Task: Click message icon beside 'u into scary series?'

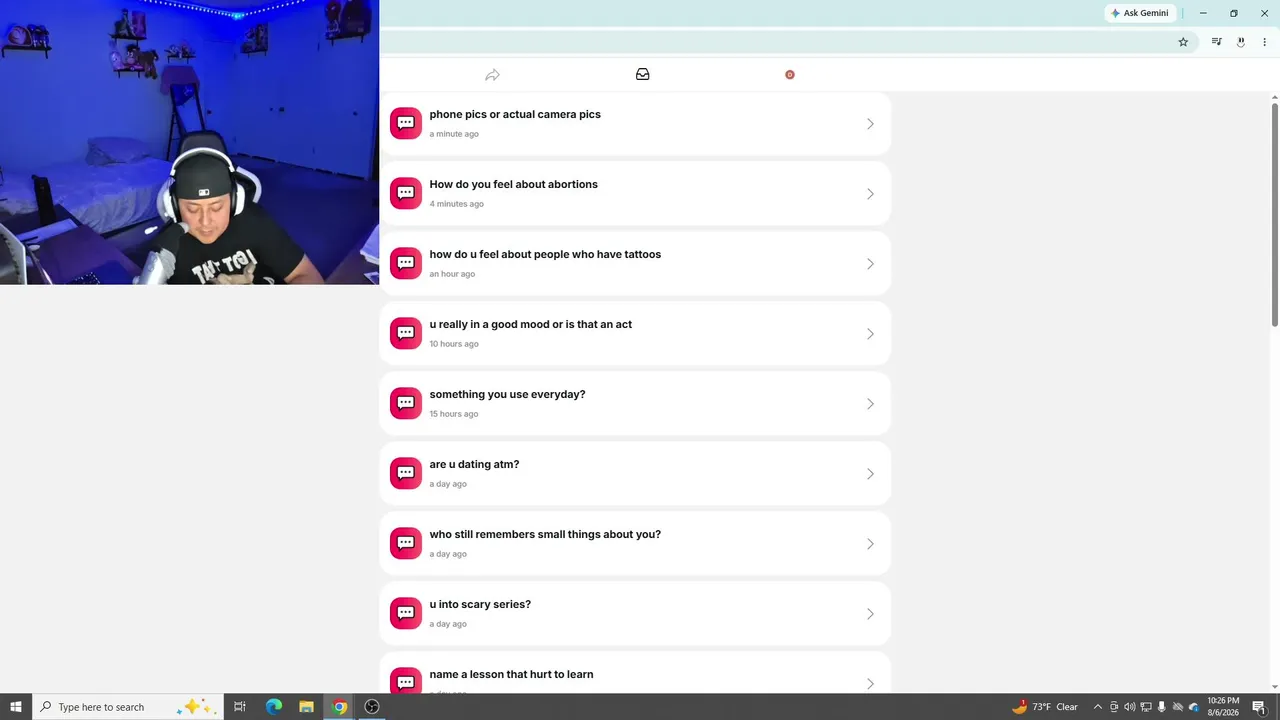Action: [x=406, y=613]
